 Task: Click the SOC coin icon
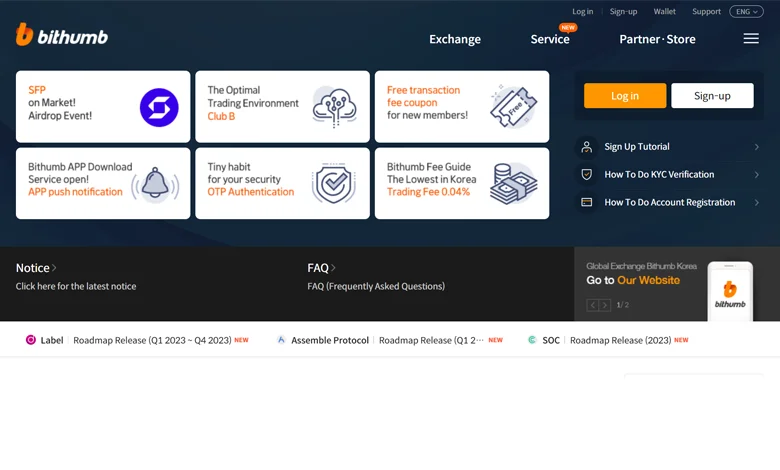click(532, 340)
